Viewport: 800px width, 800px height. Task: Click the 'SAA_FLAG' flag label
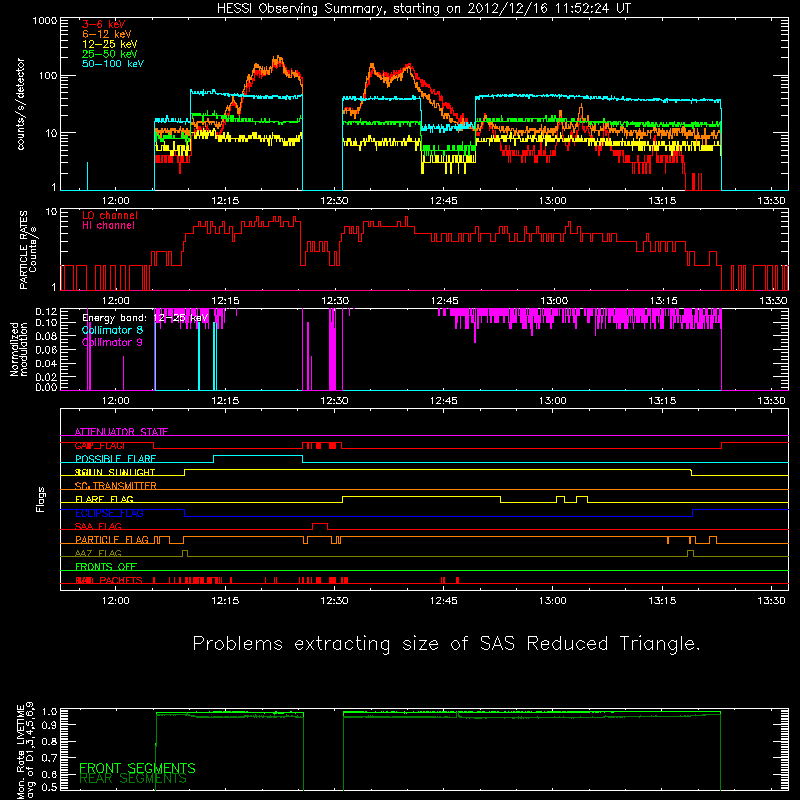(98, 527)
